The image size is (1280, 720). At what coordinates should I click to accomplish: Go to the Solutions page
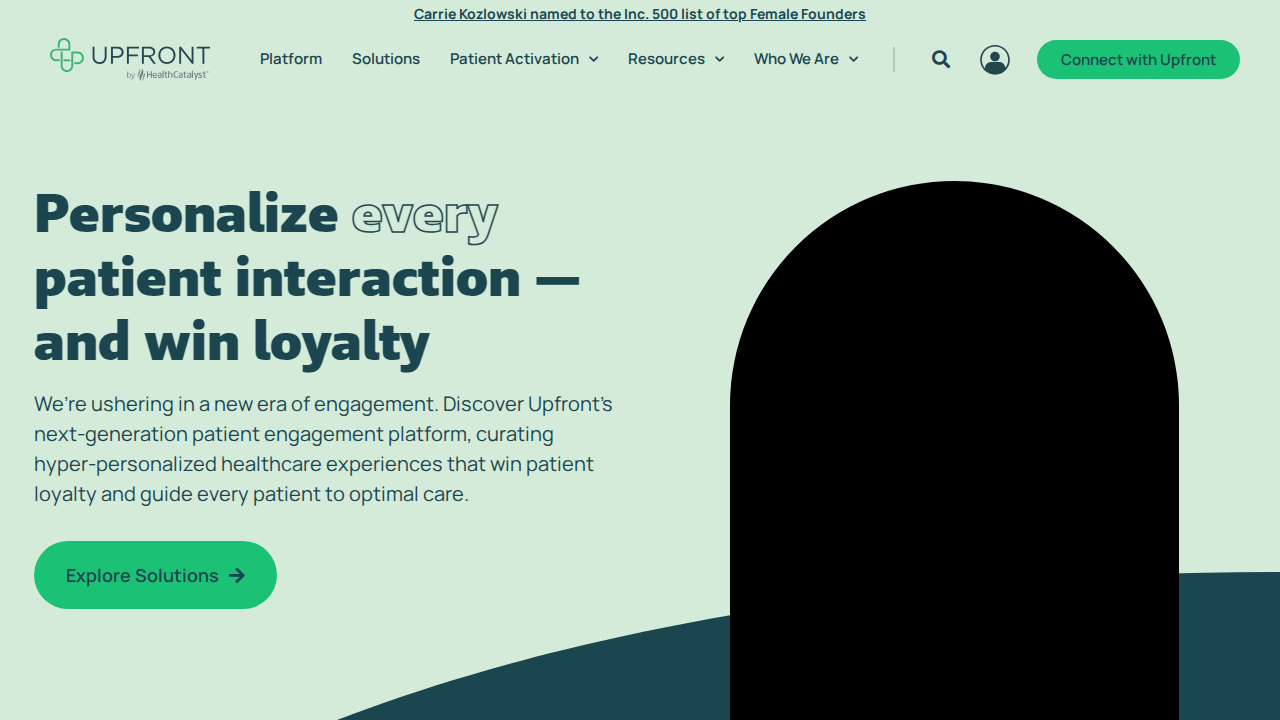pyautogui.click(x=386, y=59)
